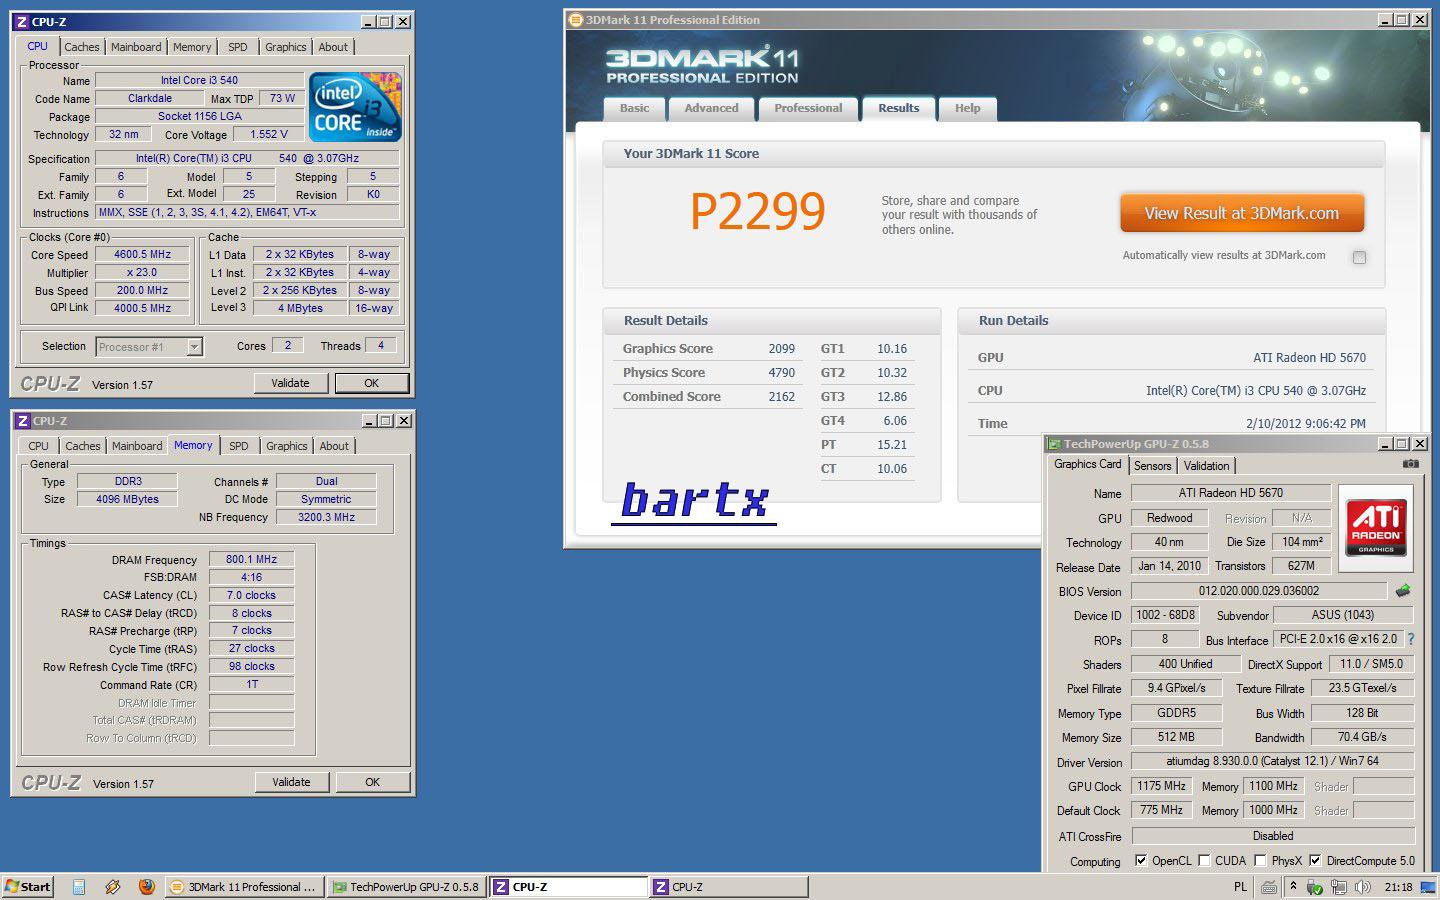Open the Professional tab in 3DMark 11

(x=808, y=108)
